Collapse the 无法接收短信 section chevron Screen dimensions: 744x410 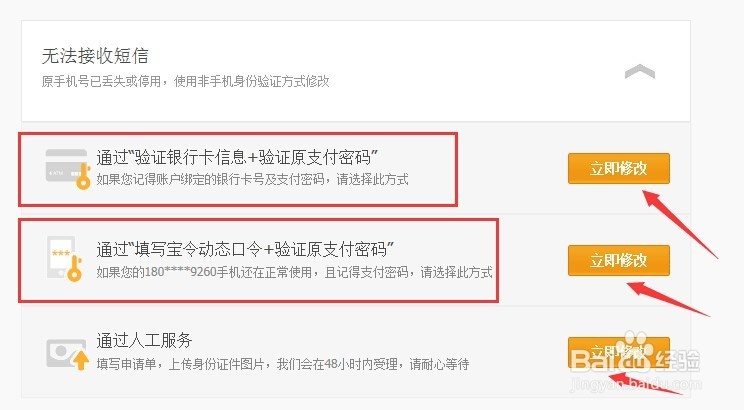[640, 72]
